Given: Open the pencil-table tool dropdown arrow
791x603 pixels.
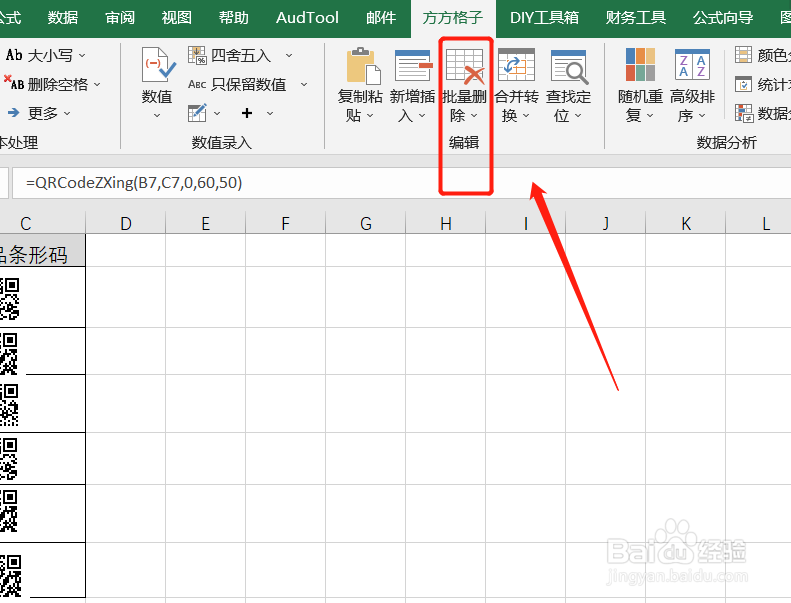Looking at the screenshot, I should [217, 114].
